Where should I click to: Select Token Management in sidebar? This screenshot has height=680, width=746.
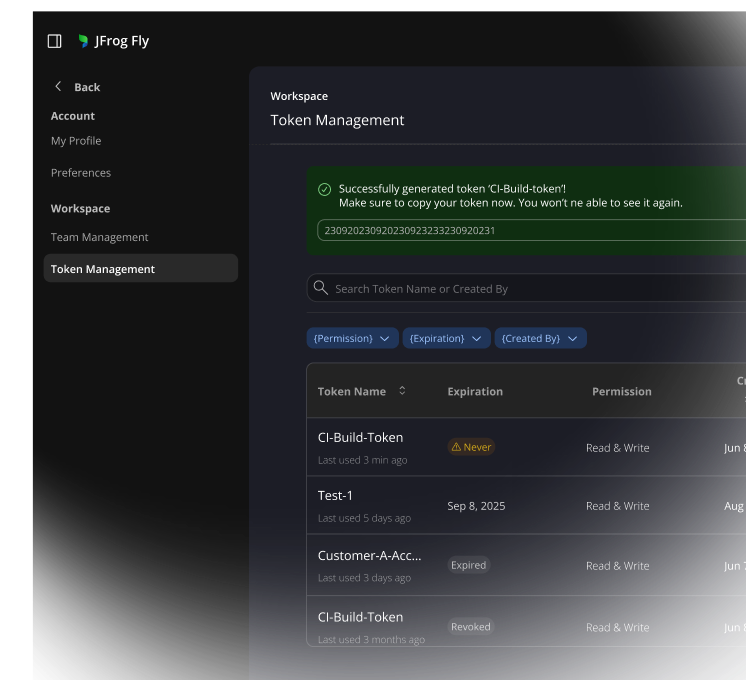[103, 269]
